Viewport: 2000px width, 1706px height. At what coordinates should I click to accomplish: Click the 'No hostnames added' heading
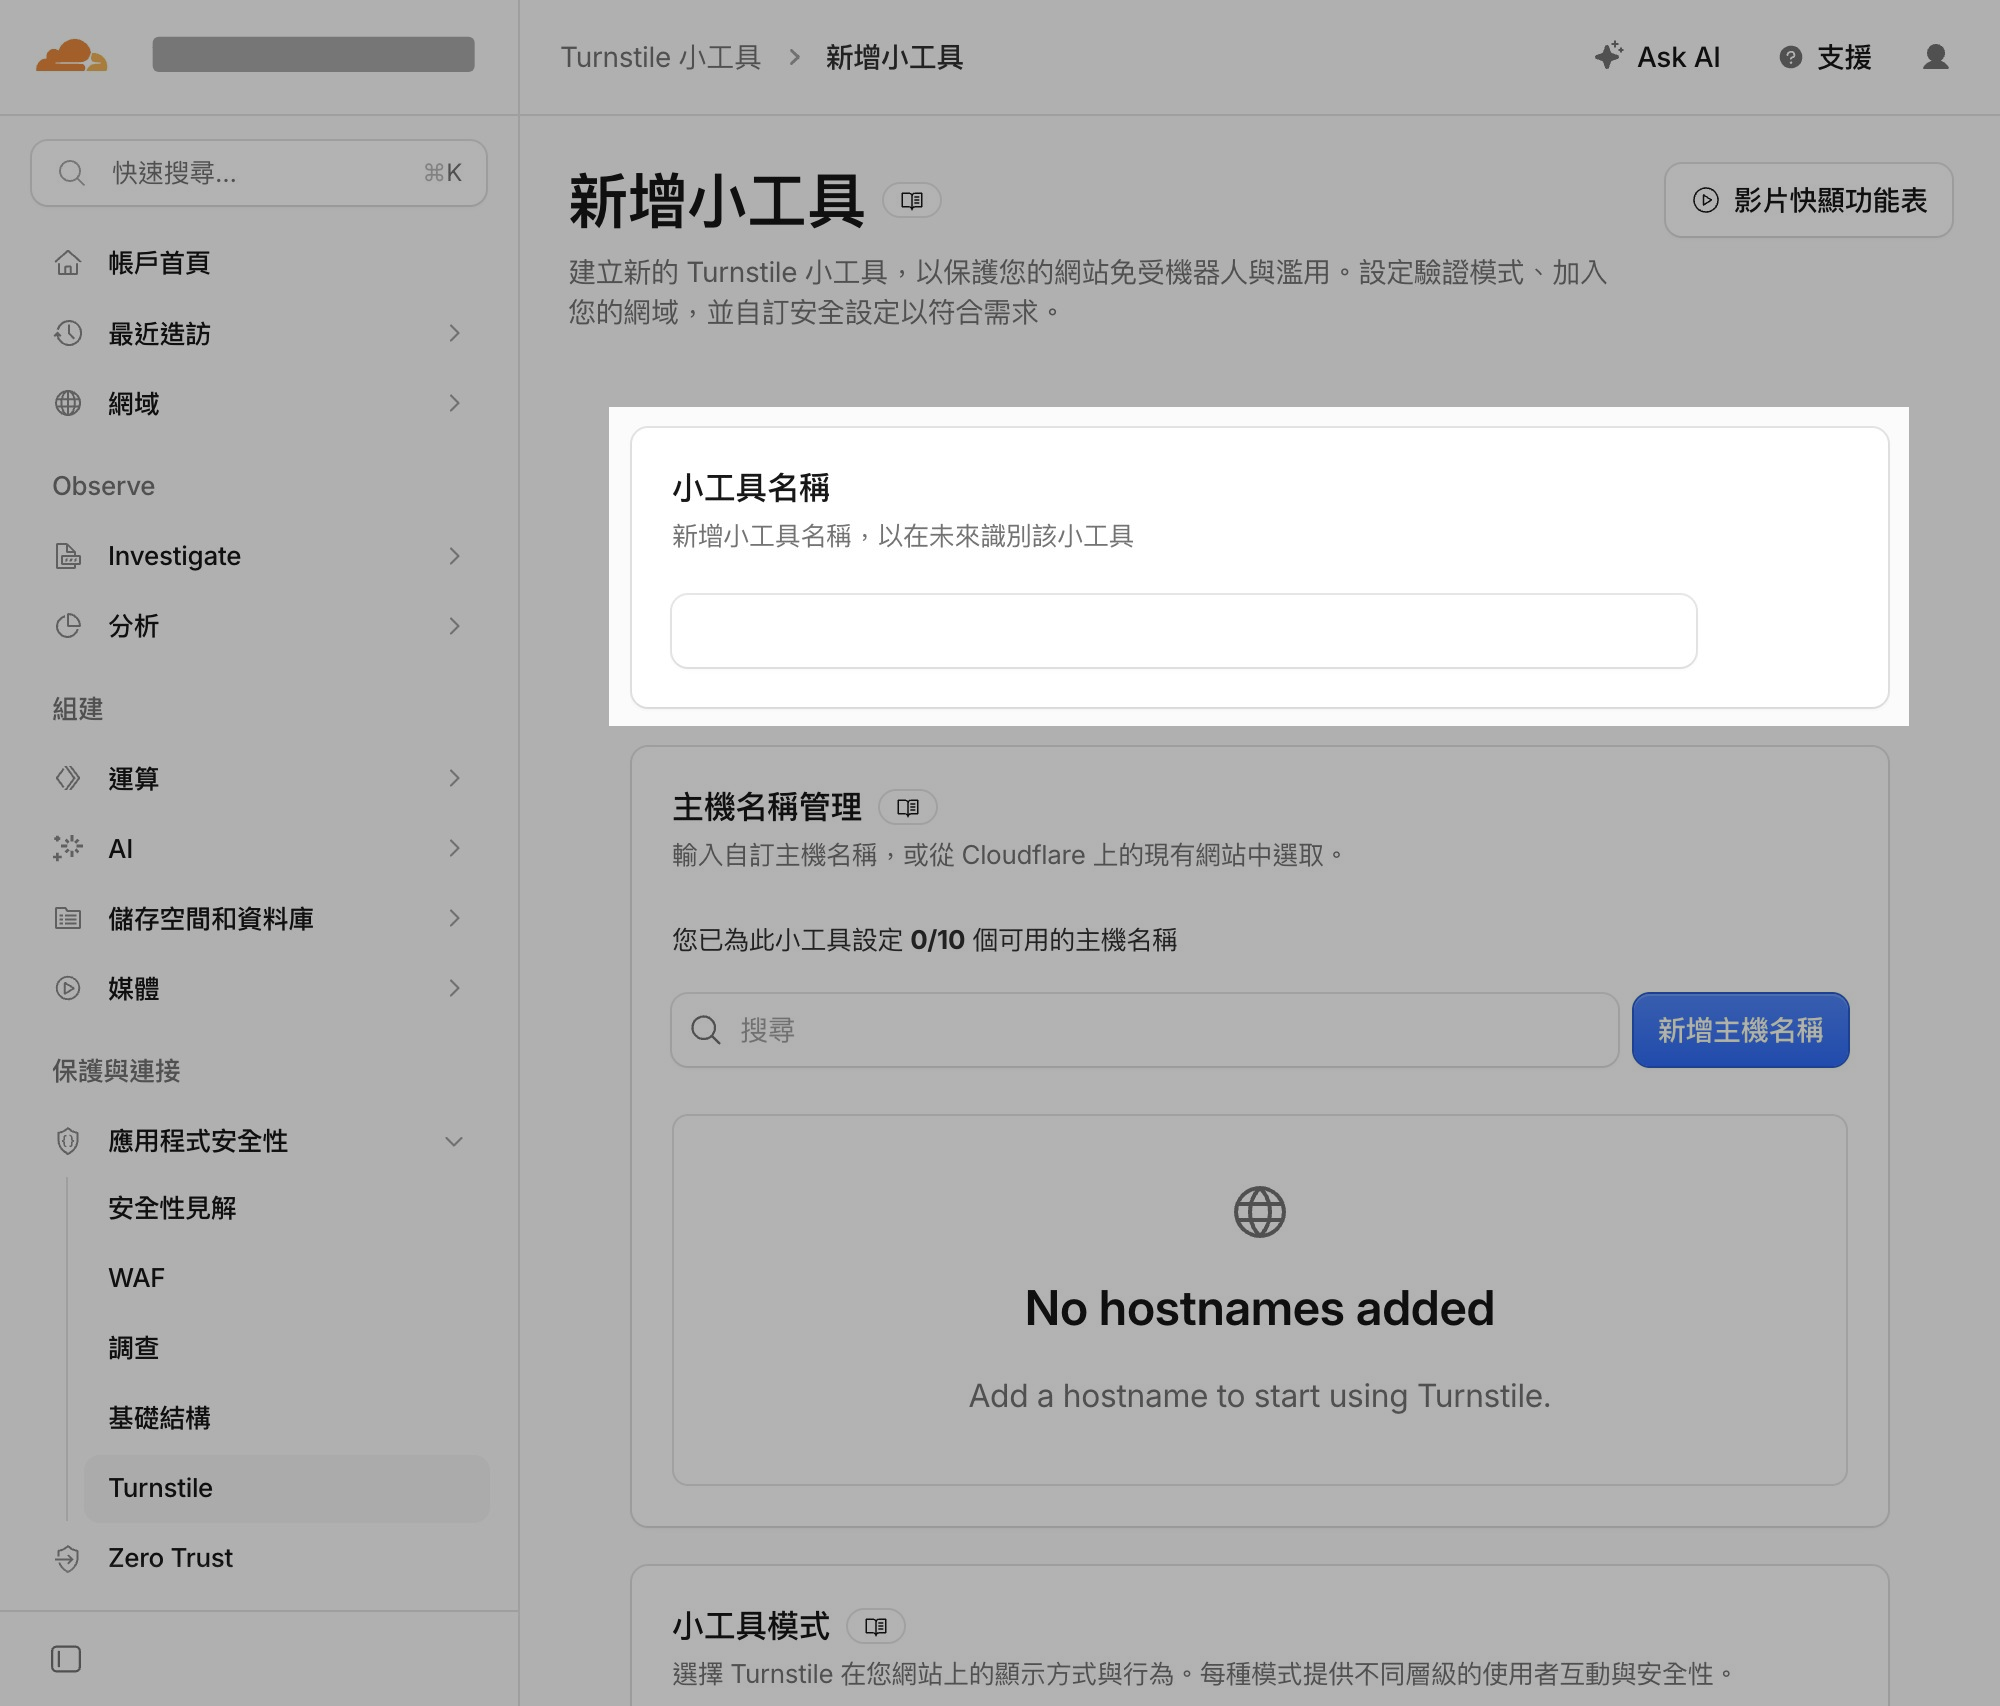point(1260,1308)
